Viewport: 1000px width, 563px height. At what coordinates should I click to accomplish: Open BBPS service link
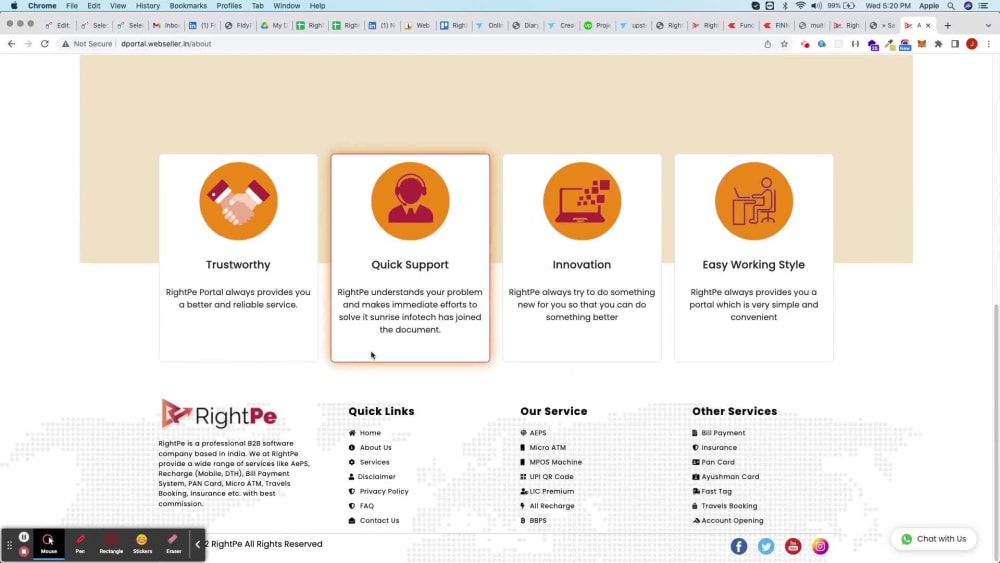coord(538,521)
